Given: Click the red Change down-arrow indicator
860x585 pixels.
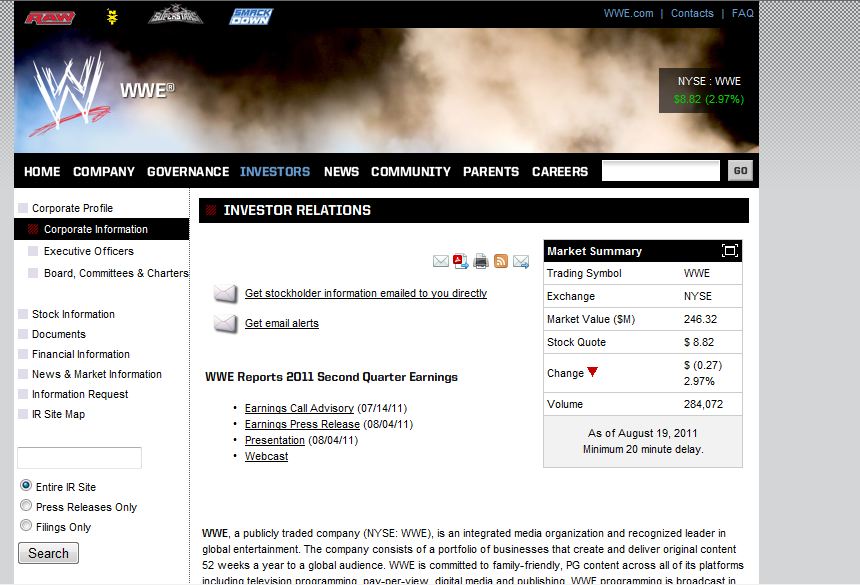Looking at the screenshot, I should click(x=592, y=372).
